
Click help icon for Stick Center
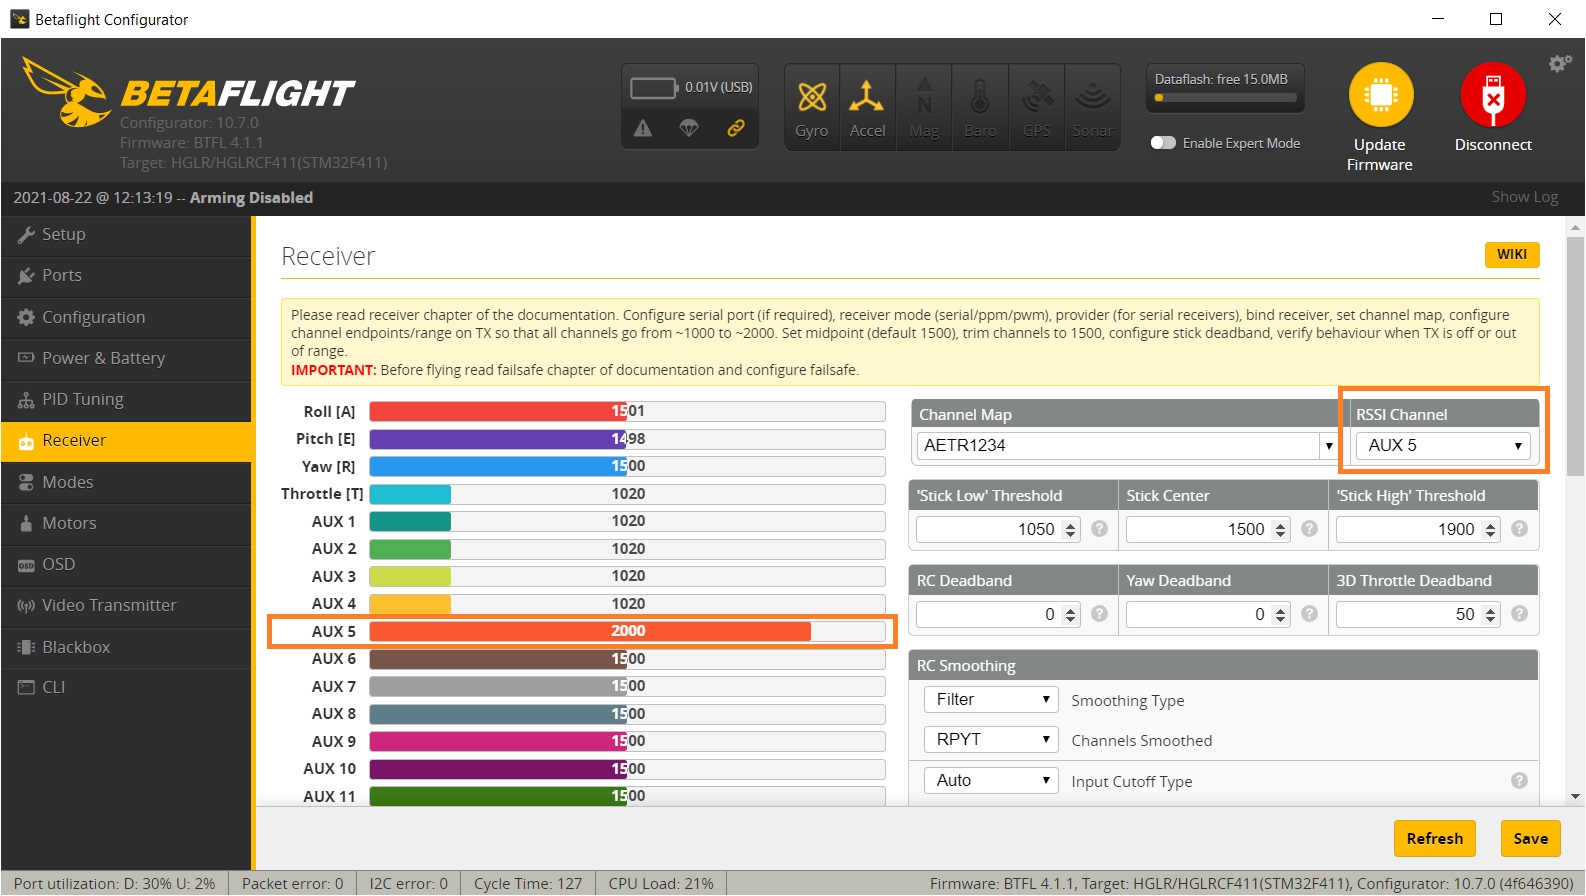click(x=1309, y=529)
